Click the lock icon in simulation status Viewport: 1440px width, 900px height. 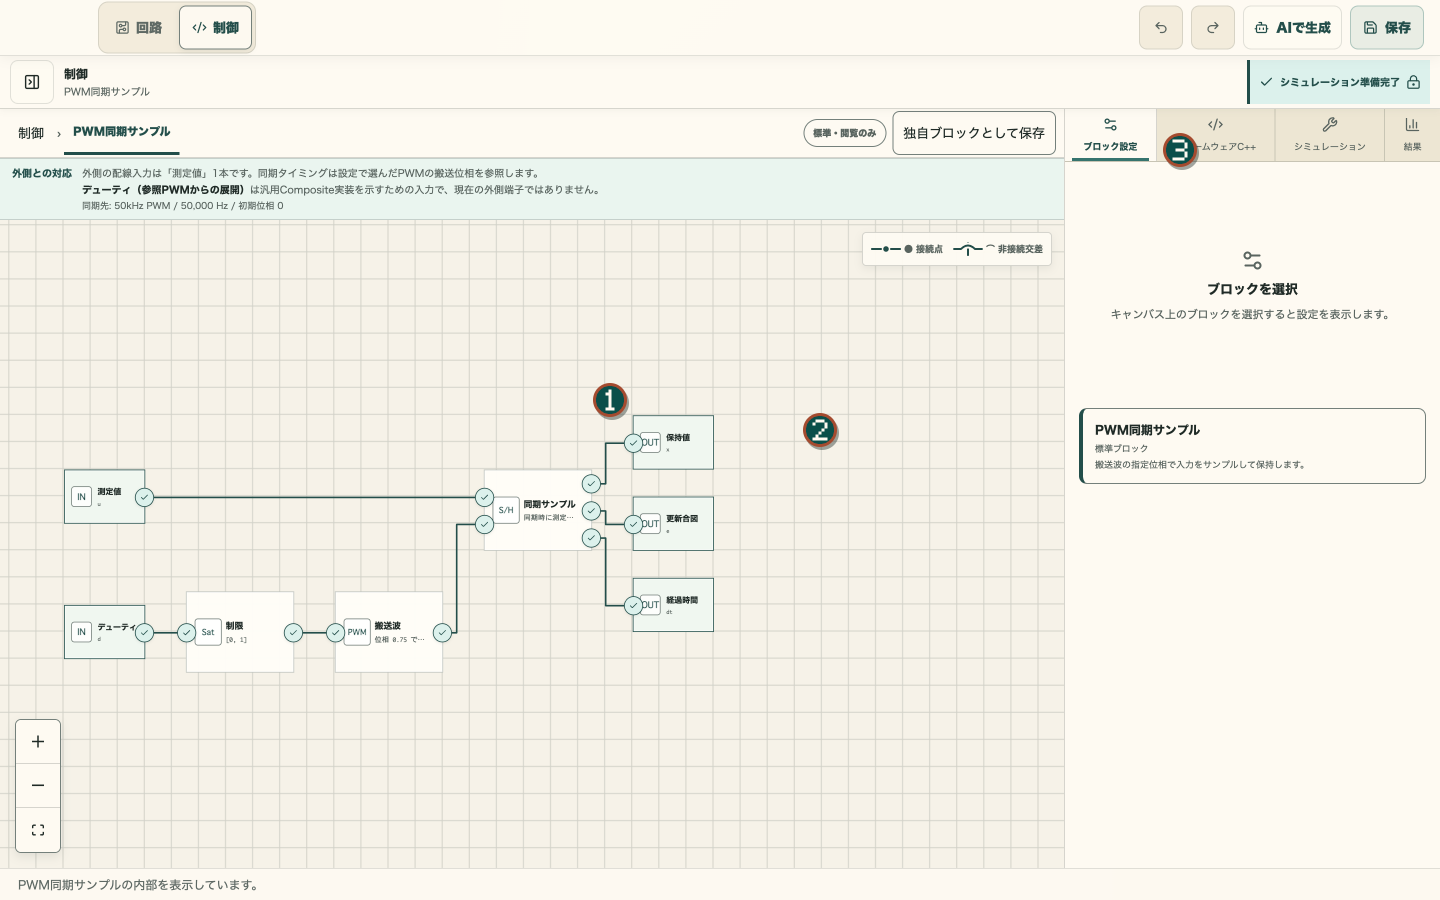click(1413, 82)
